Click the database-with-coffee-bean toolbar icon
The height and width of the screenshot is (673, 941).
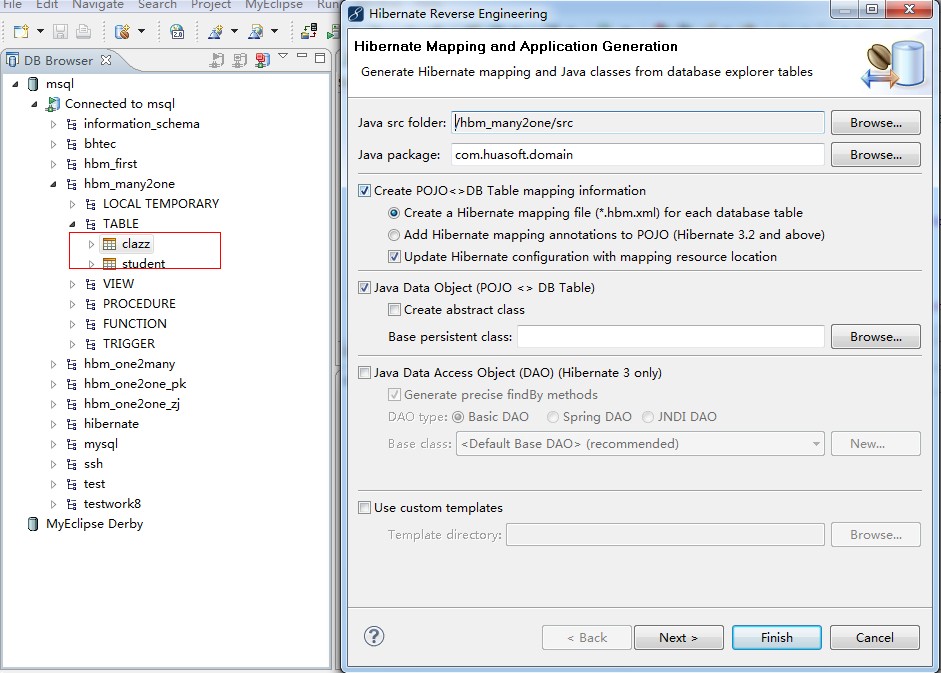[x=122, y=31]
